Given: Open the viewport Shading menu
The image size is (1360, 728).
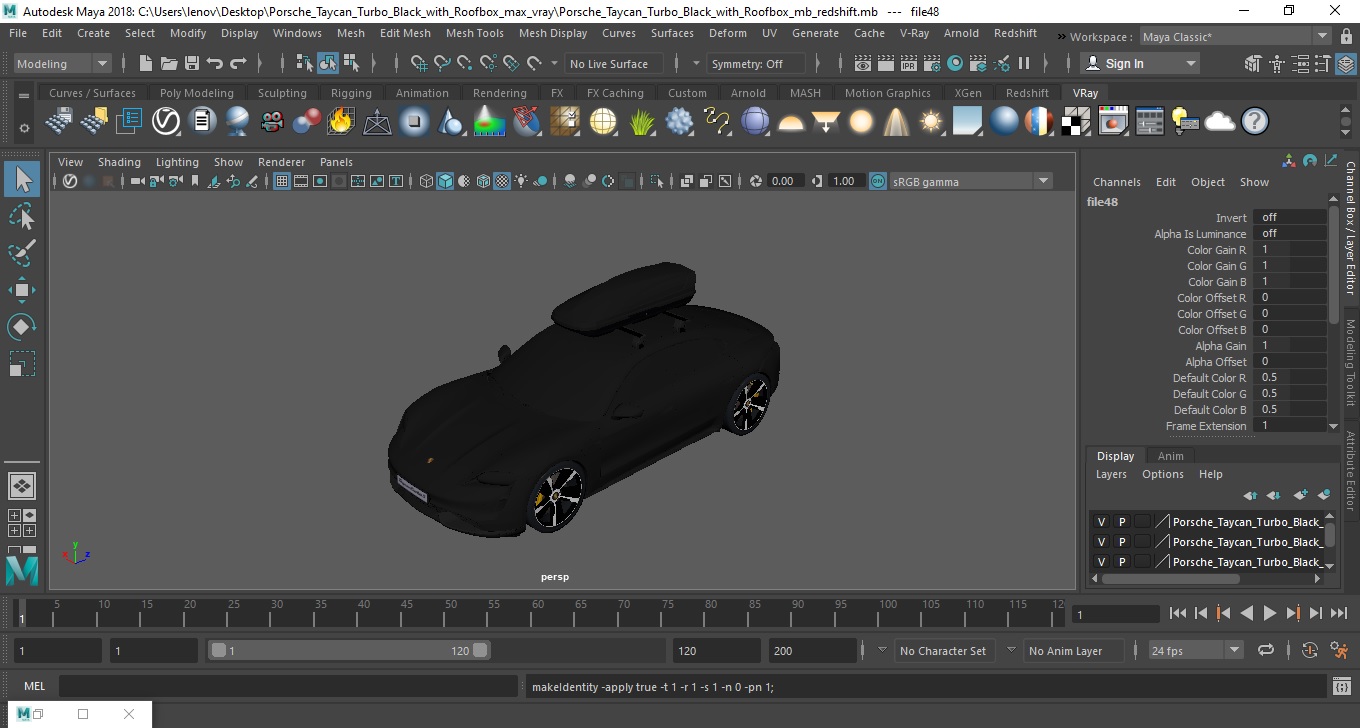Looking at the screenshot, I should point(119,162).
